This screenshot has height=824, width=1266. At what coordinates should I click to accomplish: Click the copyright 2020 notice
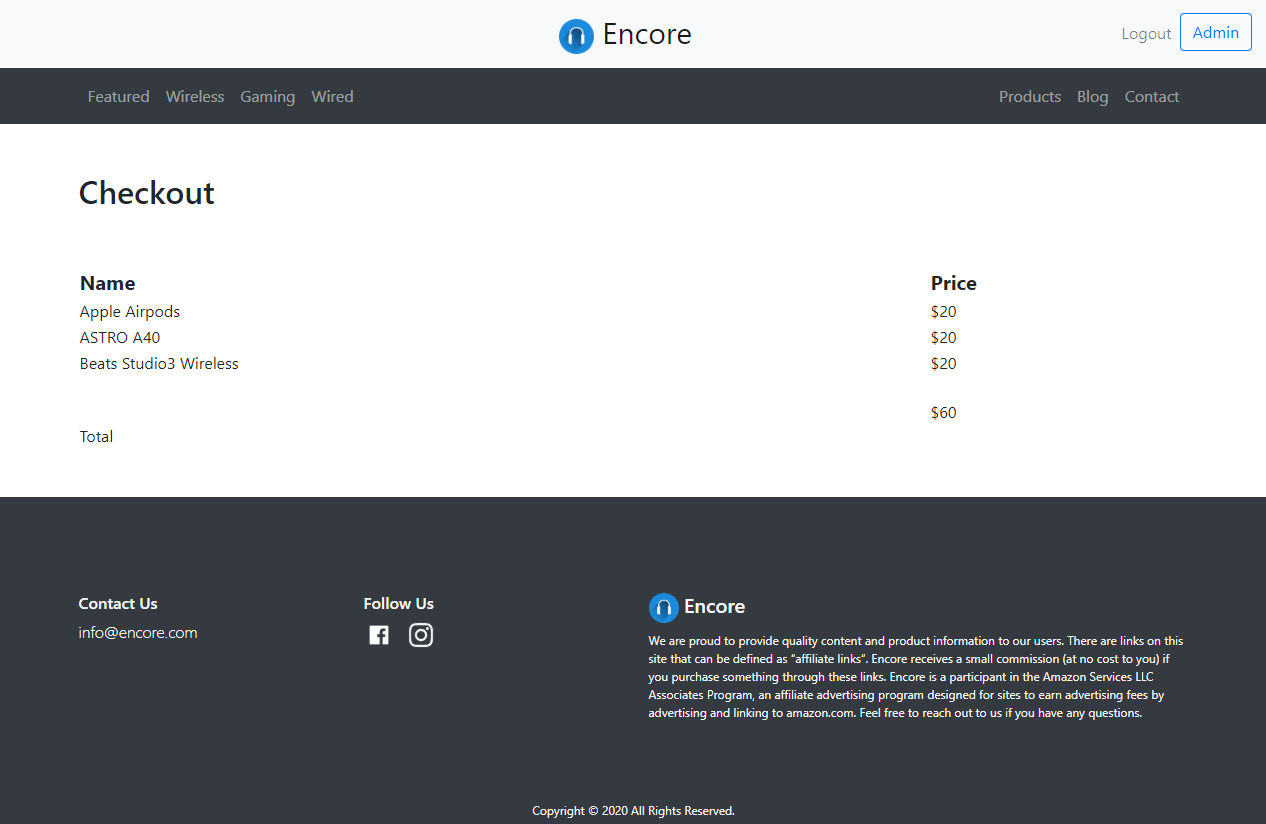coord(633,811)
